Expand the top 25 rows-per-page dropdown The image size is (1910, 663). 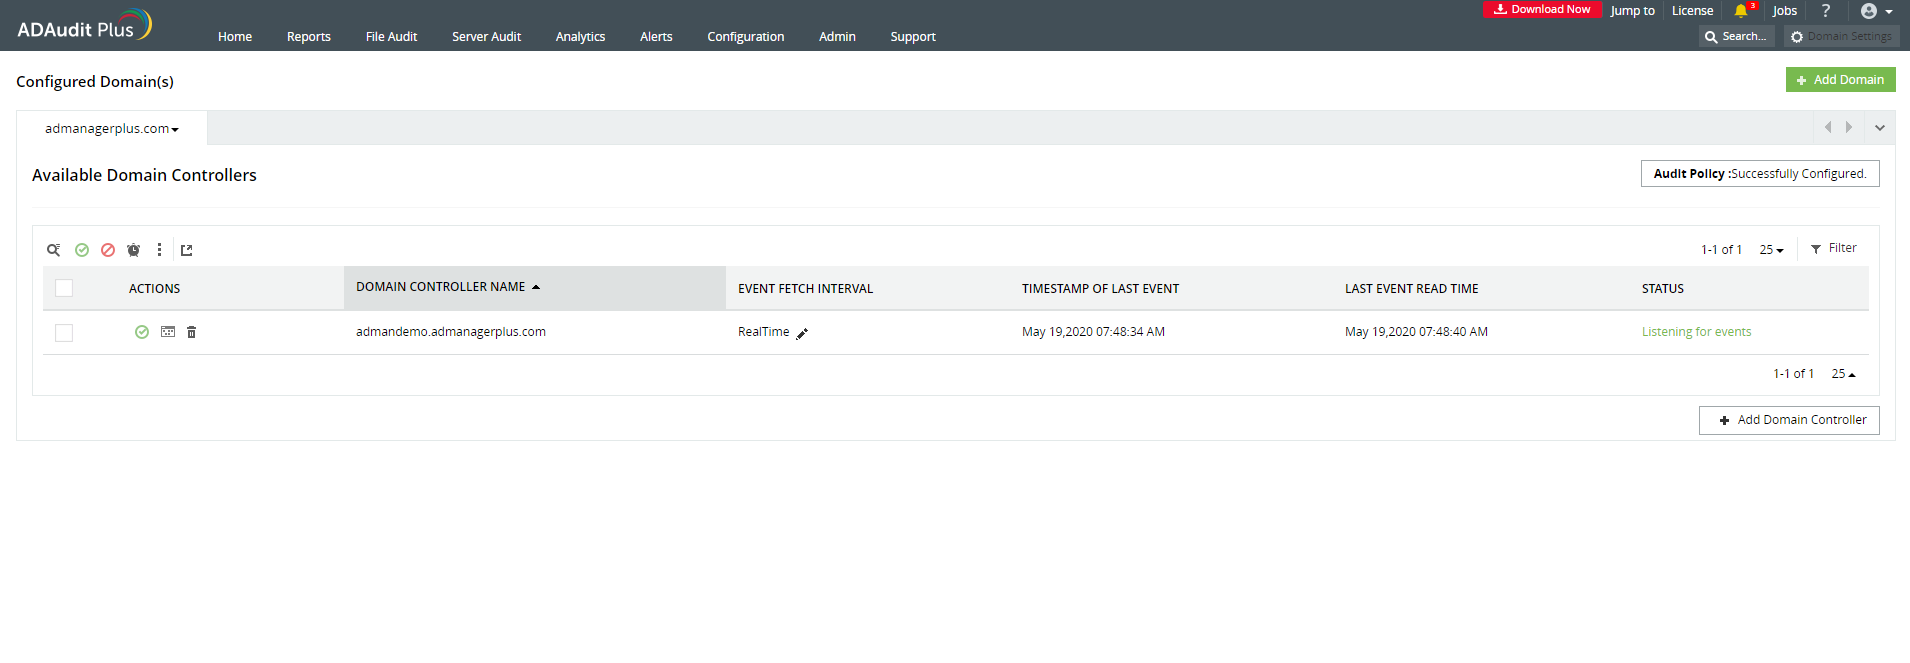[1771, 250]
